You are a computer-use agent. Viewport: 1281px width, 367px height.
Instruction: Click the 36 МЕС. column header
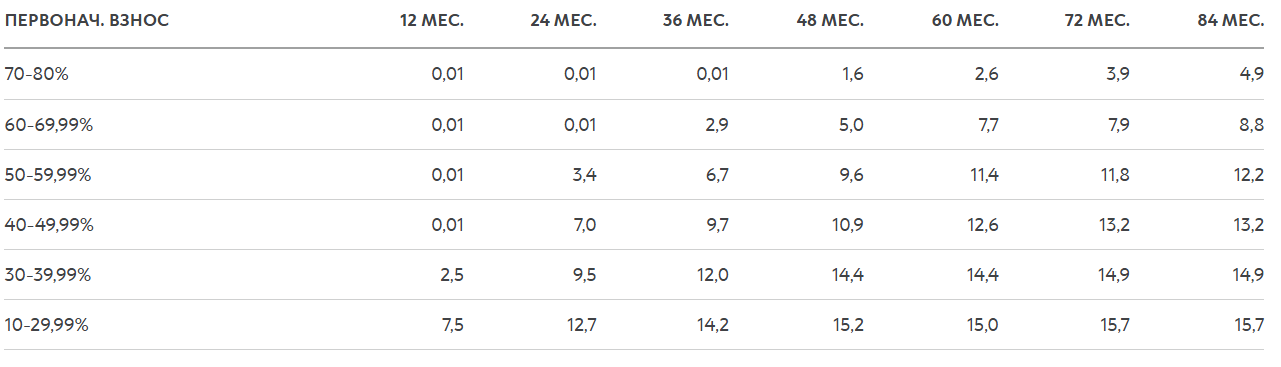tap(696, 22)
